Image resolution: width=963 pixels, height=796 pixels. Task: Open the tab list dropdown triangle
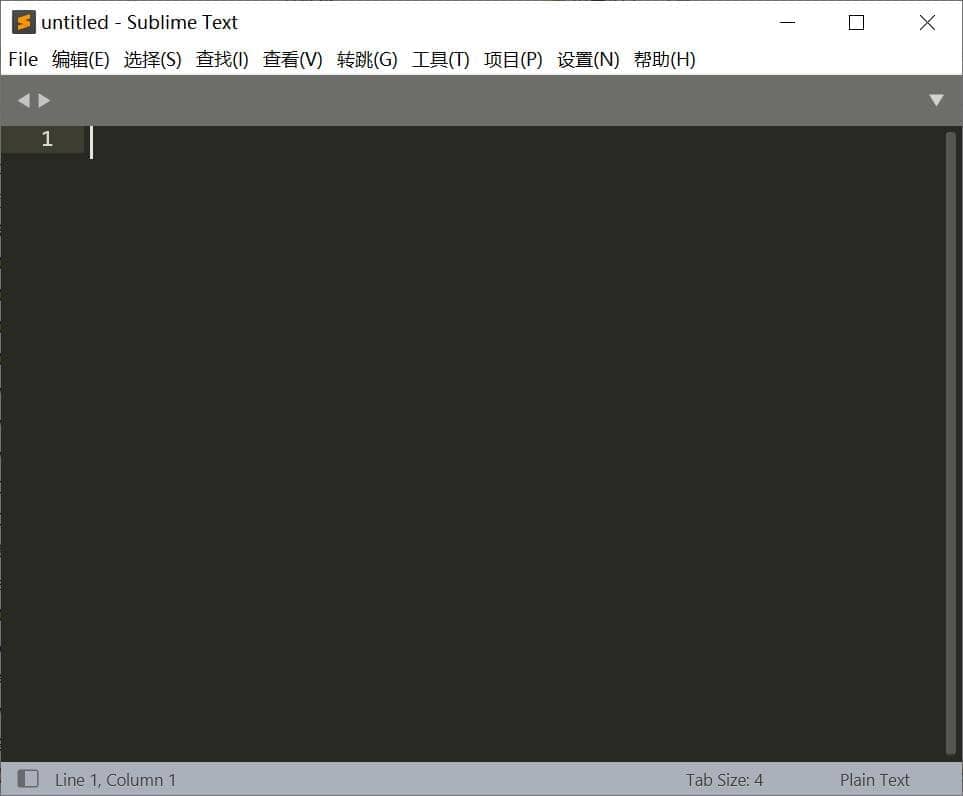(936, 100)
